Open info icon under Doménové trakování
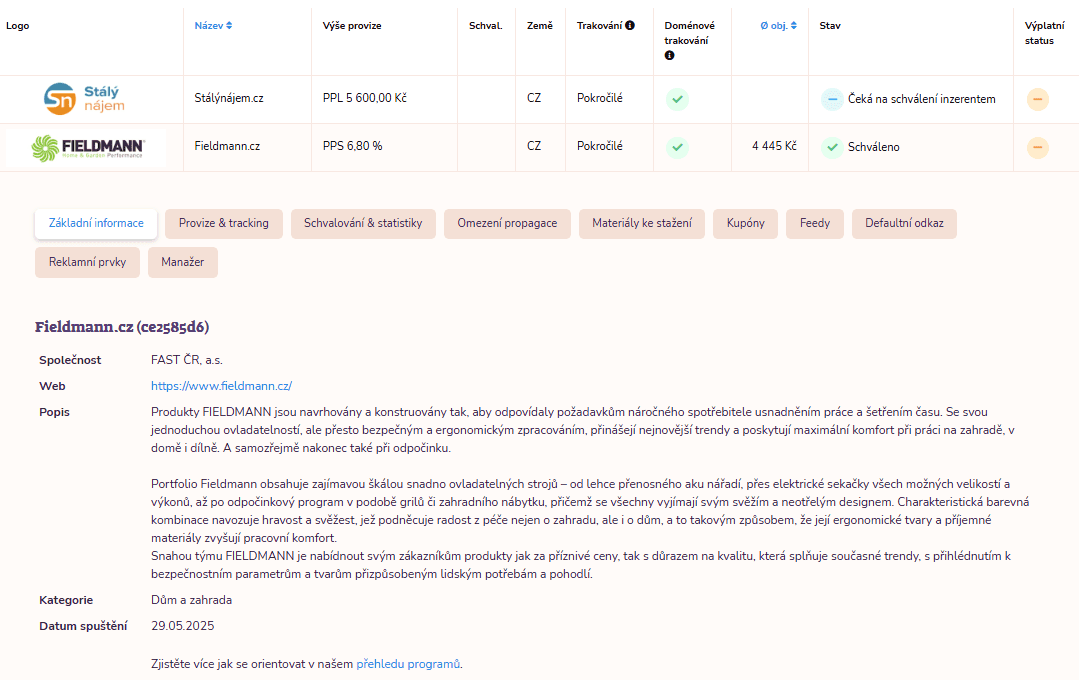 (670, 56)
